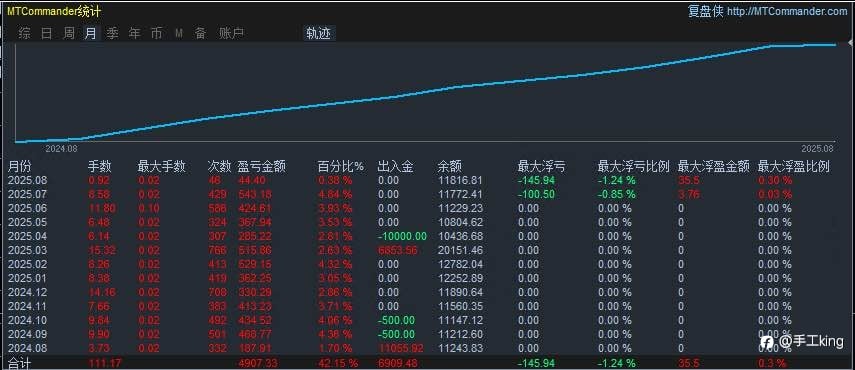Select the 月 monthly statistics tab

click(x=91, y=34)
